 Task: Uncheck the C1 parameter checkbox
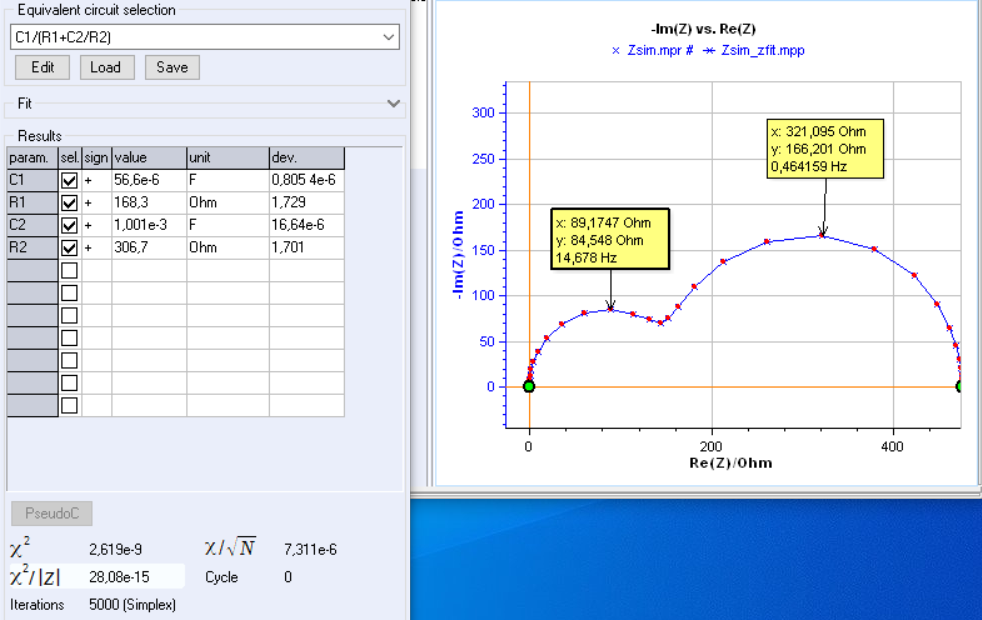coord(70,180)
